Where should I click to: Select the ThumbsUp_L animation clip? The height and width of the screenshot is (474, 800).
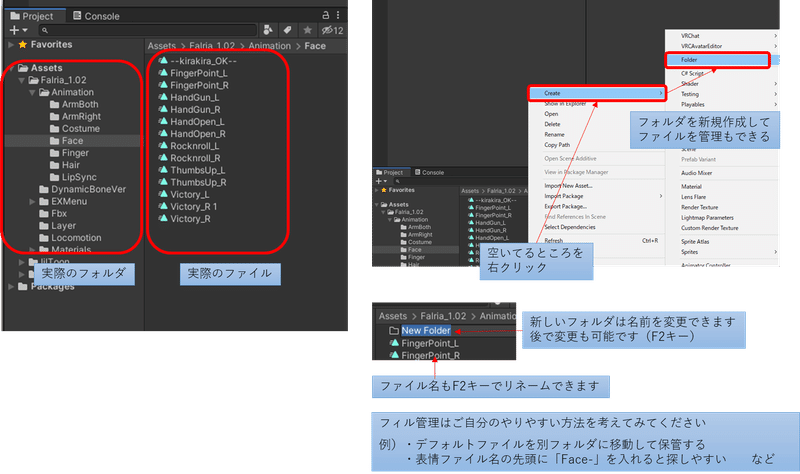click(x=192, y=170)
